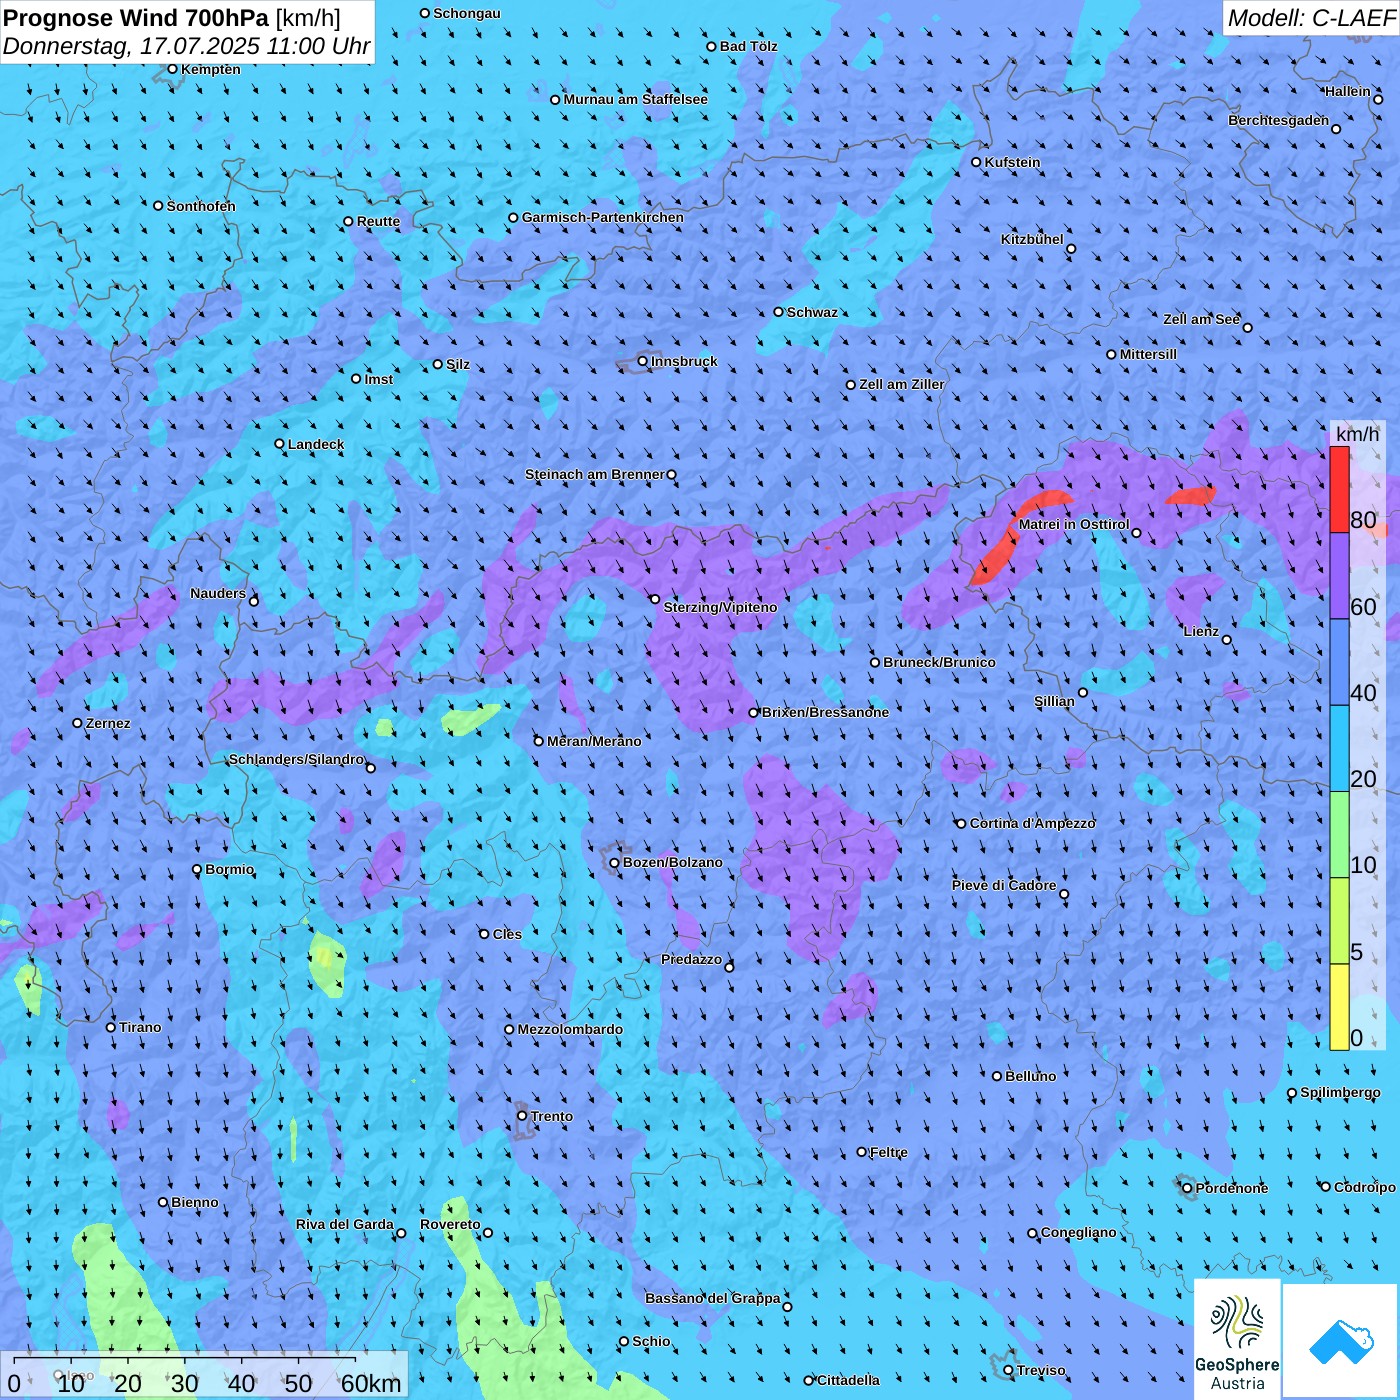The image size is (1400, 1400).
Task: Click the 'Garmisch-Partenkirchen' label
Action: pyautogui.click(x=603, y=217)
